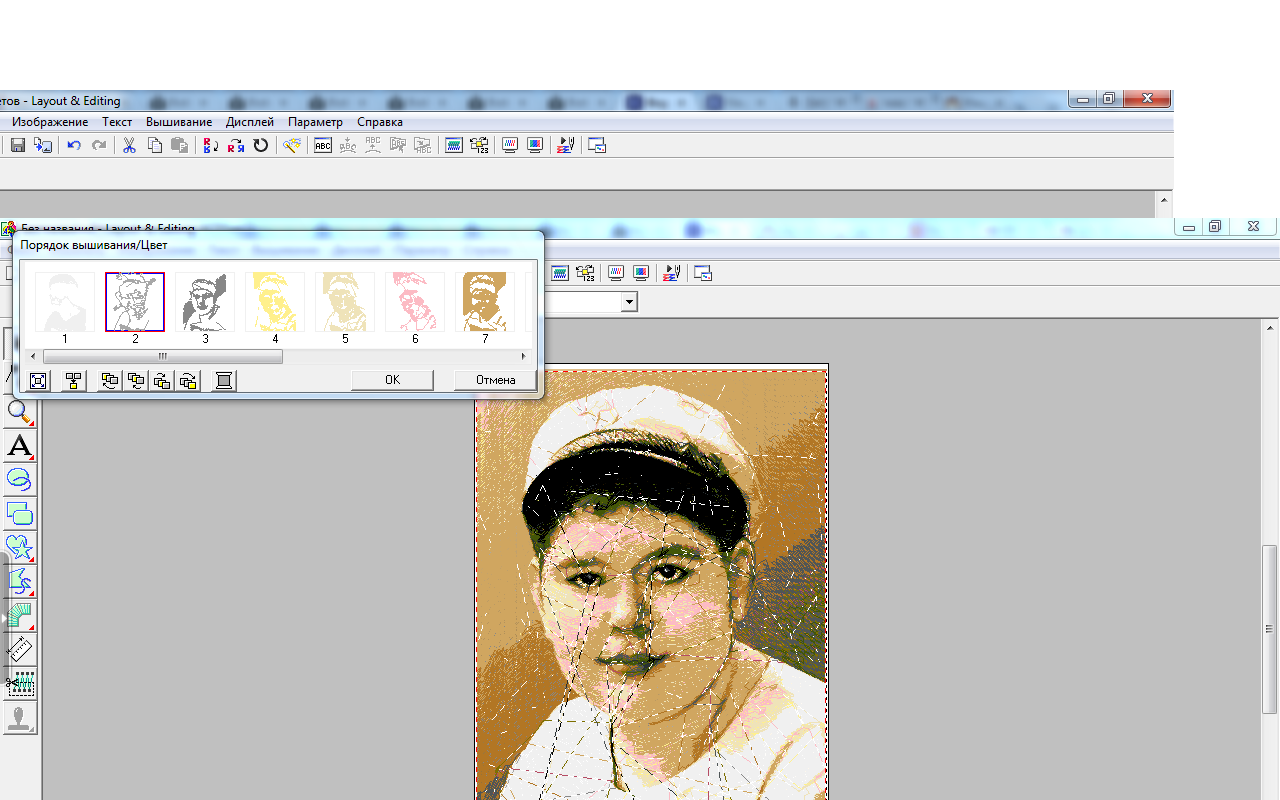Viewport: 1280px width, 800px height.
Task: Click the Paste clipboard icon
Action: point(179,145)
